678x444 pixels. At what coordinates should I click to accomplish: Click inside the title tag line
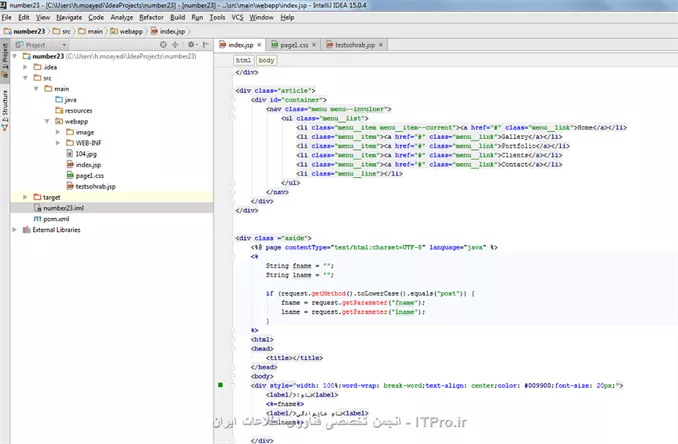click(x=294, y=358)
